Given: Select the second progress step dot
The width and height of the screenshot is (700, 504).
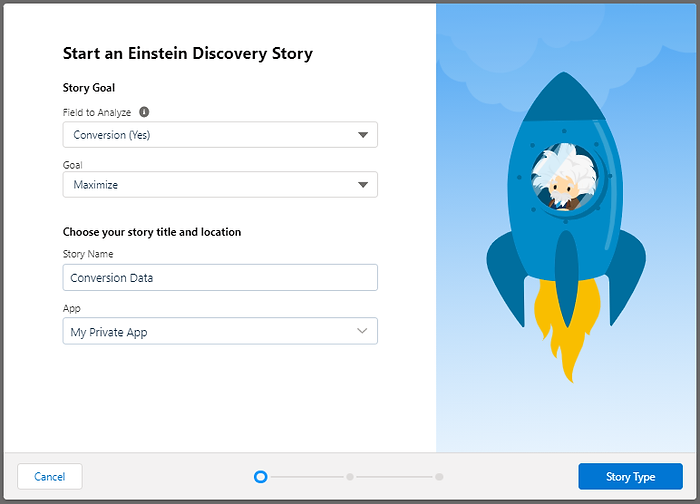Looking at the screenshot, I should 350,477.
